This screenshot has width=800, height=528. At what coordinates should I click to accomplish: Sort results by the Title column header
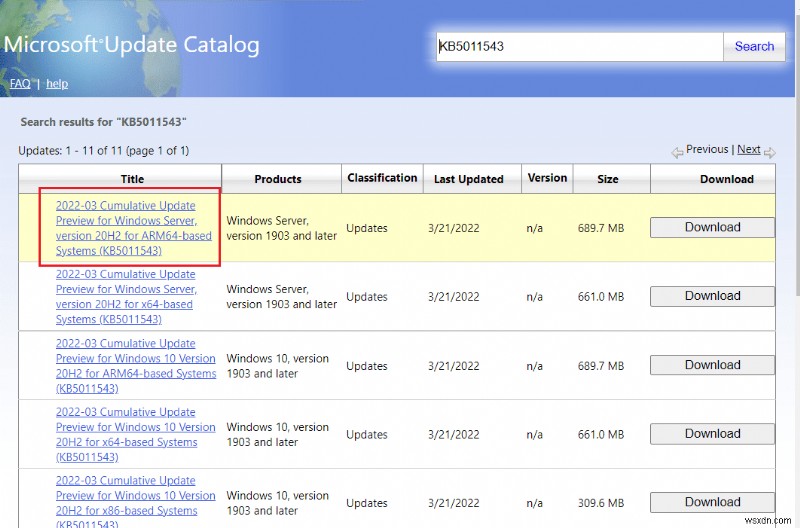click(x=132, y=179)
